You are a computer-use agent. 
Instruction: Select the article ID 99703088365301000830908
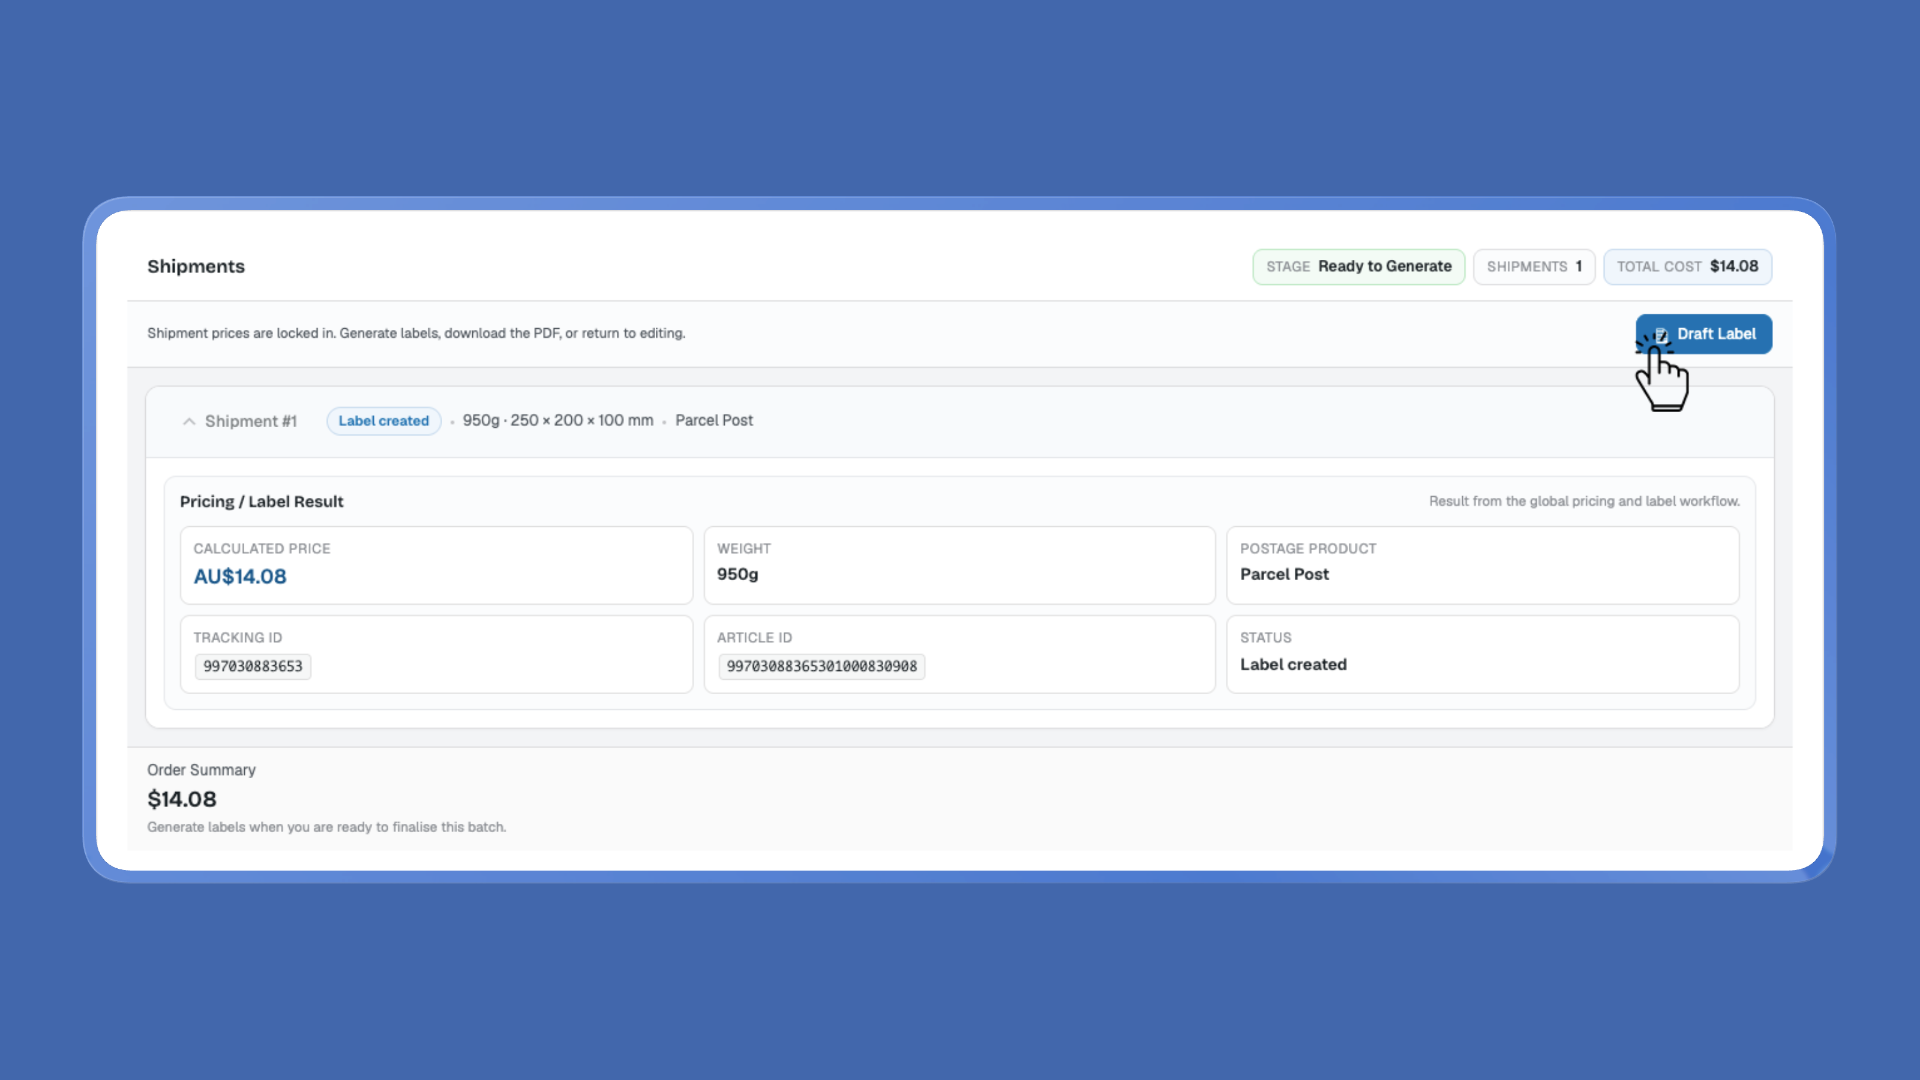point(821,666)
